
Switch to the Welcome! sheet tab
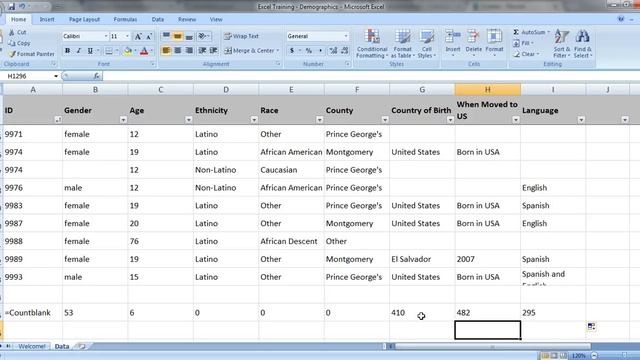(x=32, y=346)
